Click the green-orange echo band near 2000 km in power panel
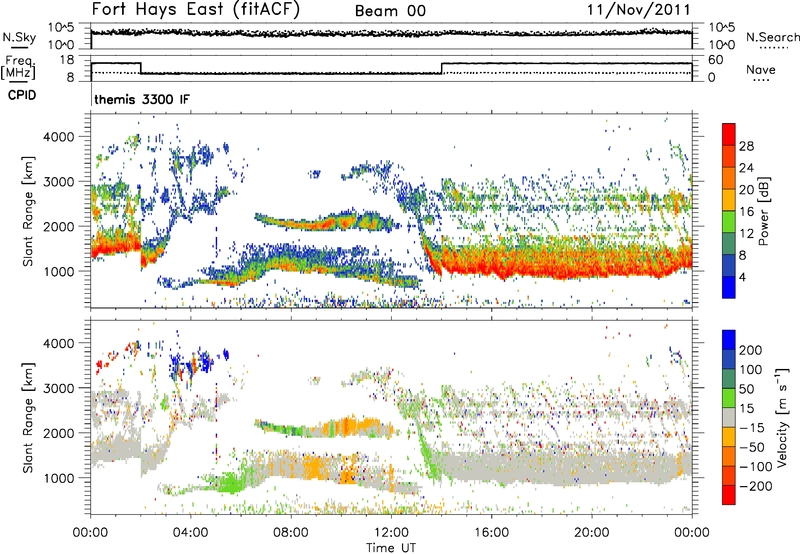Screen dimensions: 800x554 [327, 221]
